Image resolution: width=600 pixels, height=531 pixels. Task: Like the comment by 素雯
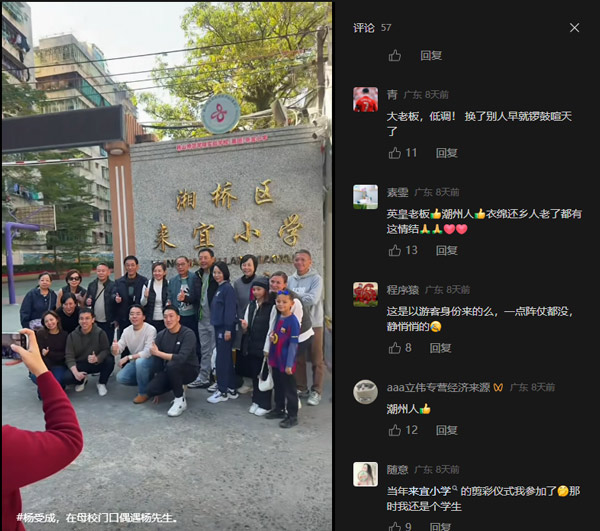point(395,251)
